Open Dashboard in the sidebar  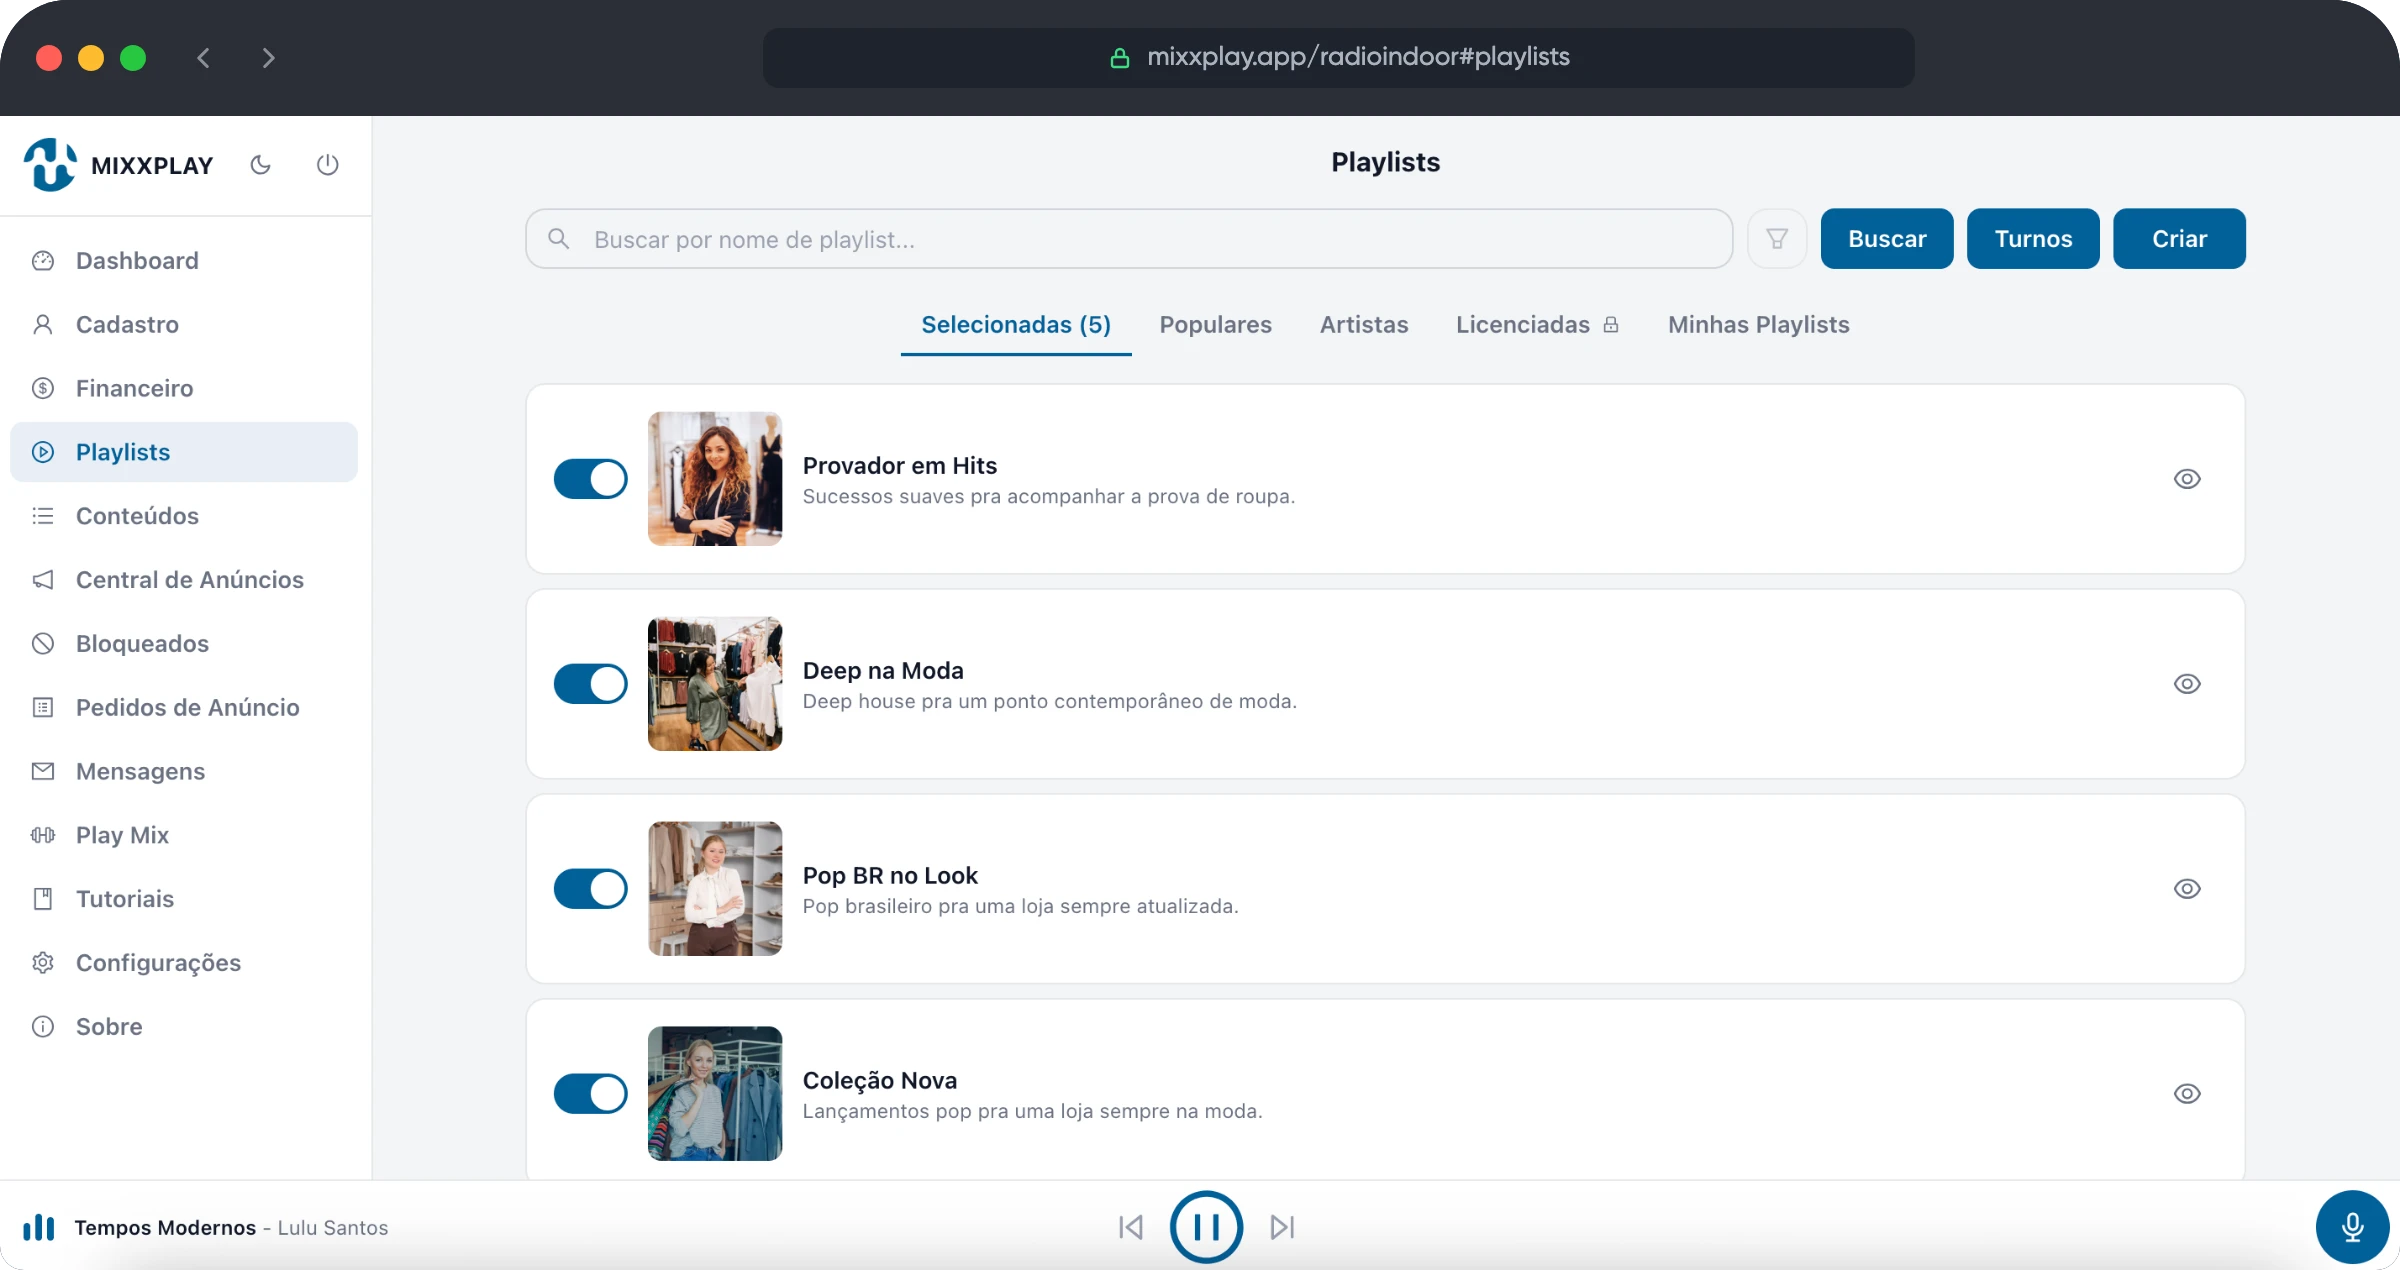click(x=184, y=261)
